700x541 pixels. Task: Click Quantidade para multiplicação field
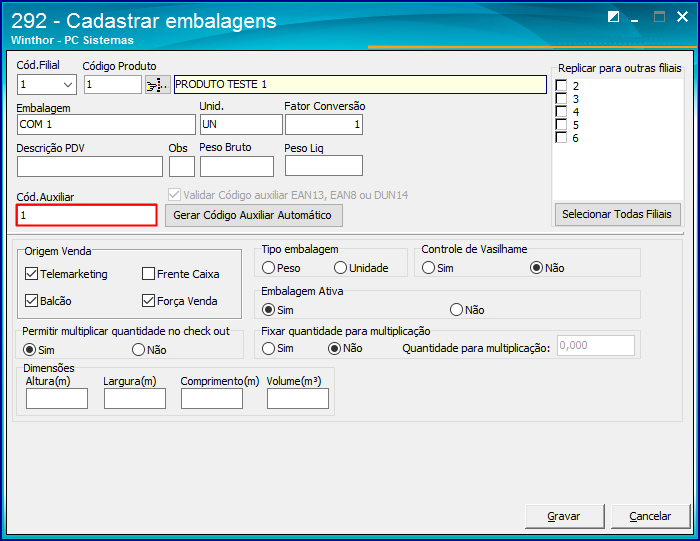coord(596,346)
